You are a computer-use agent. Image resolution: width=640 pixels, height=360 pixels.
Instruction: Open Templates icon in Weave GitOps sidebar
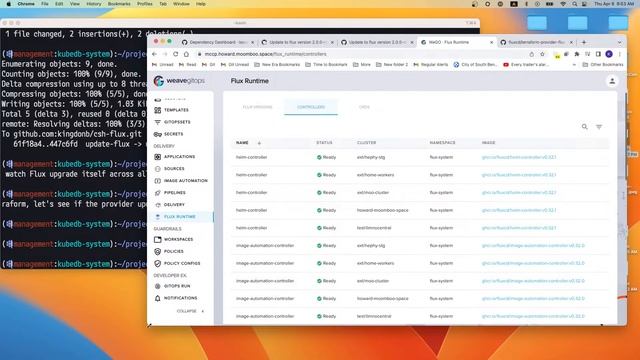tap(158, 110)
